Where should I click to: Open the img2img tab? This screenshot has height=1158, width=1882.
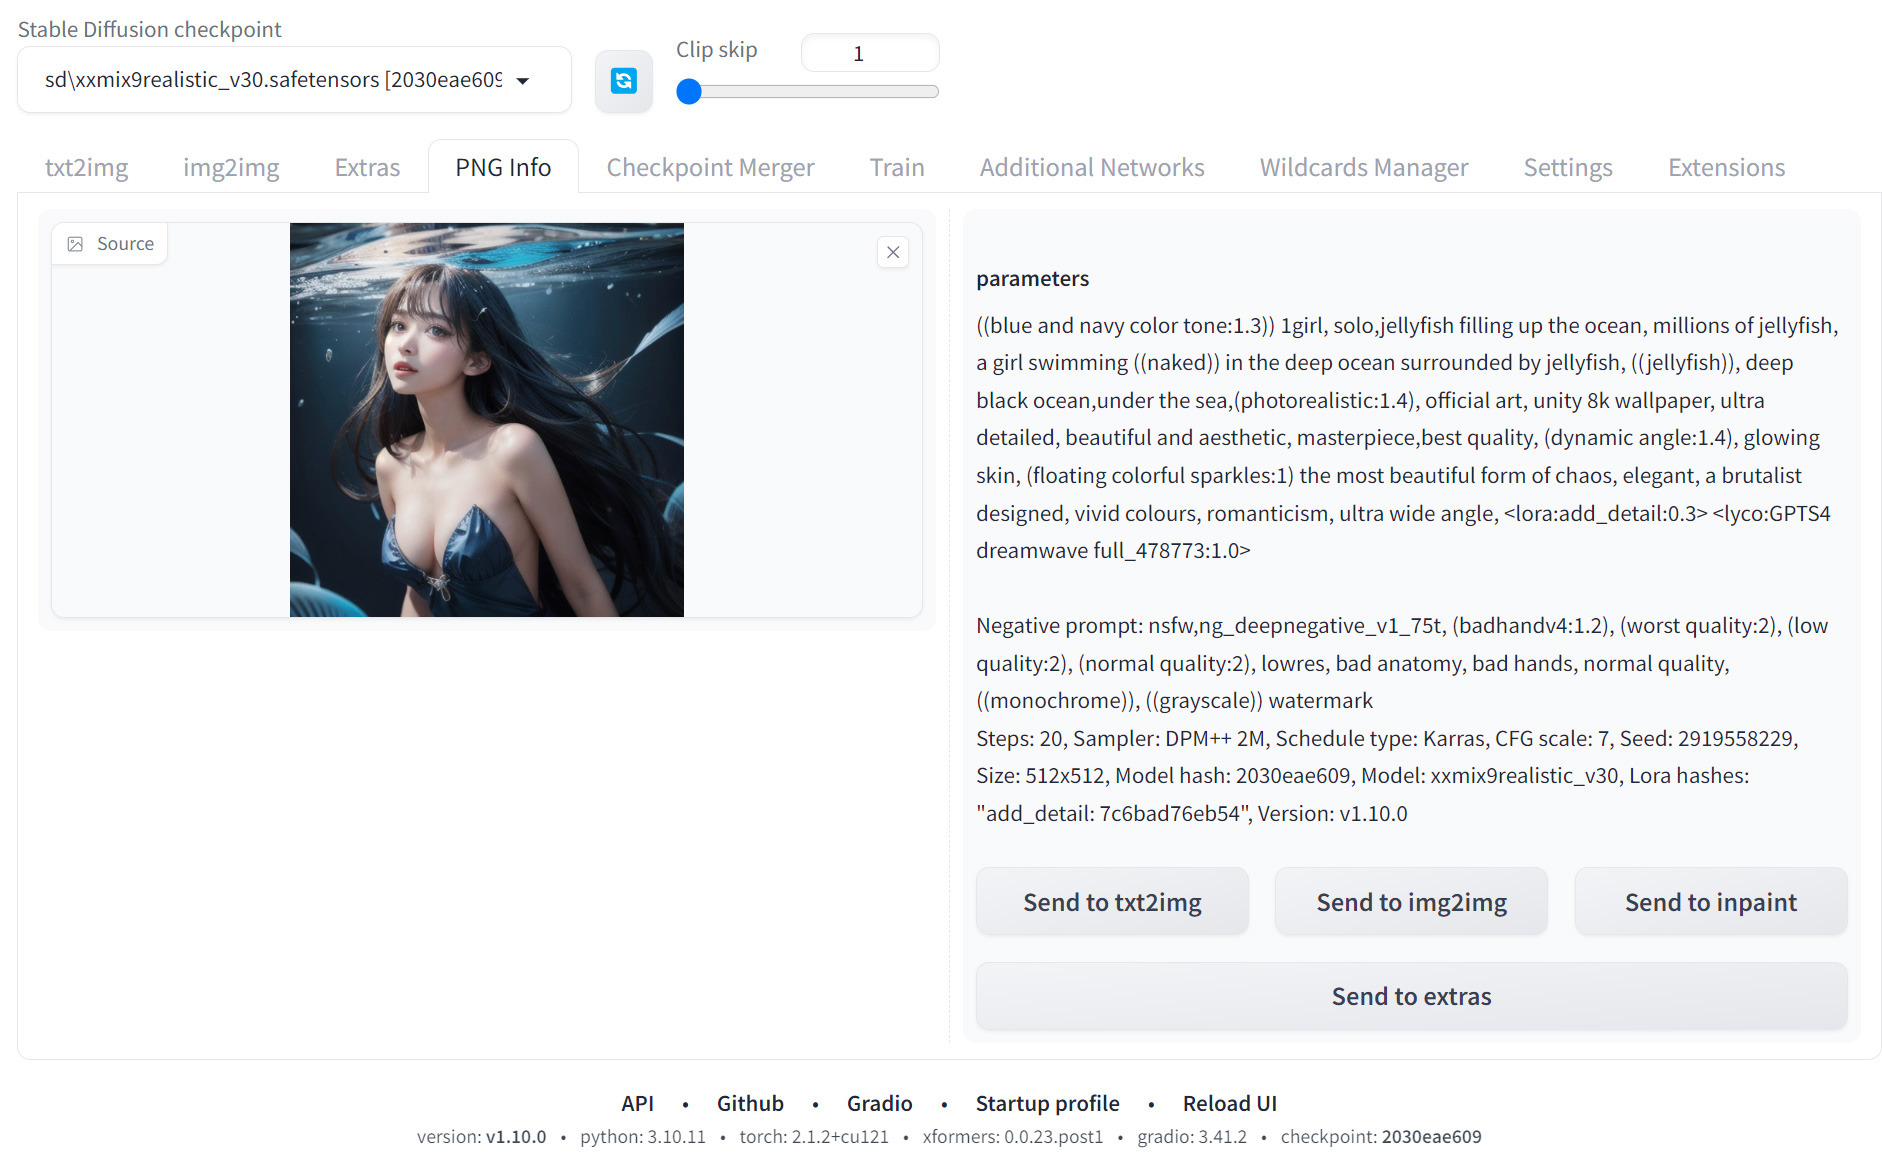pos(231,167)
